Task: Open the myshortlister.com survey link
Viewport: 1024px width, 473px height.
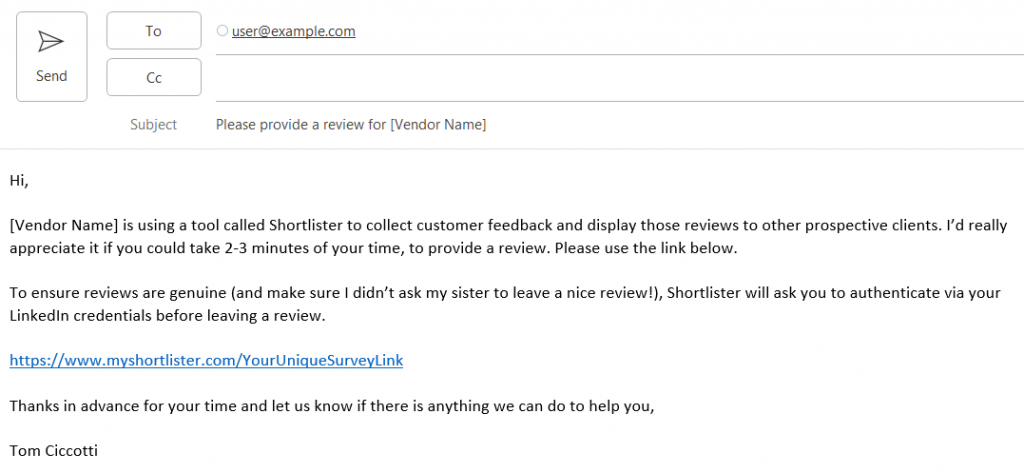Action: pyautogui.click(x=206, y=360)
